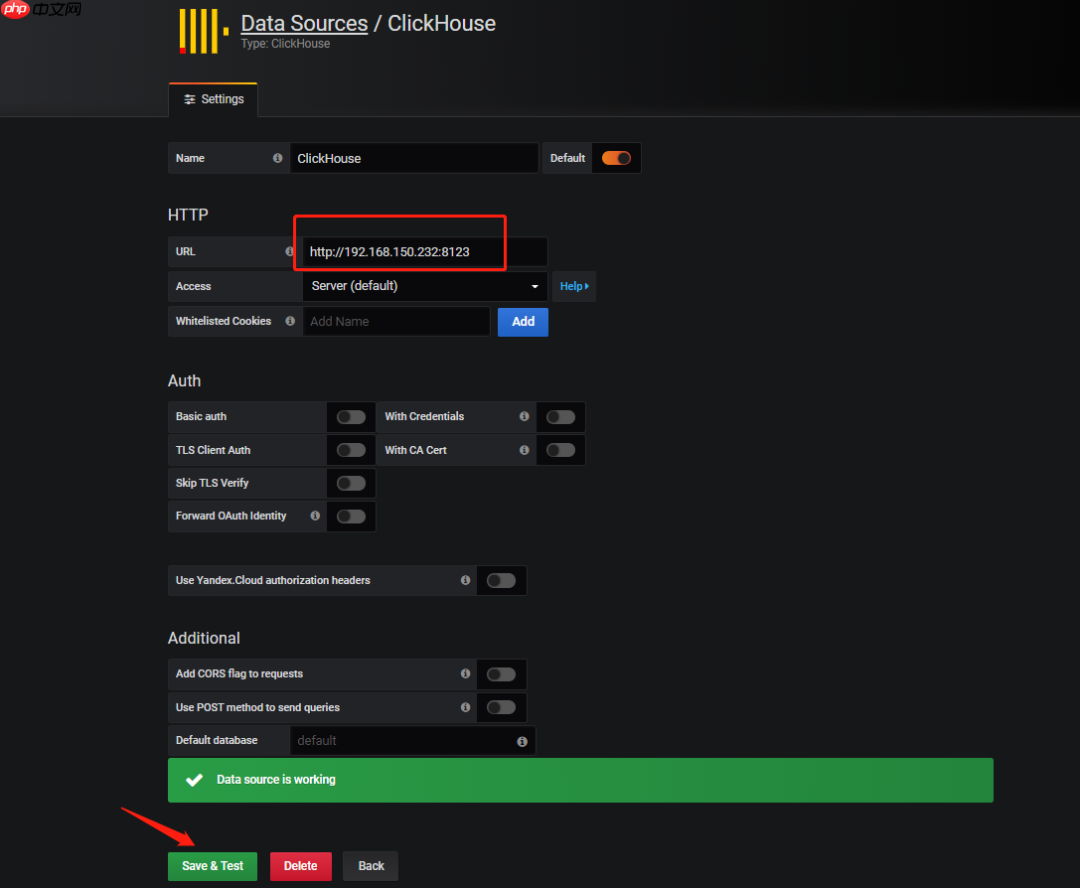Open the Access mode dropdown
1080x888 pixels.
[x=424, y=286]
